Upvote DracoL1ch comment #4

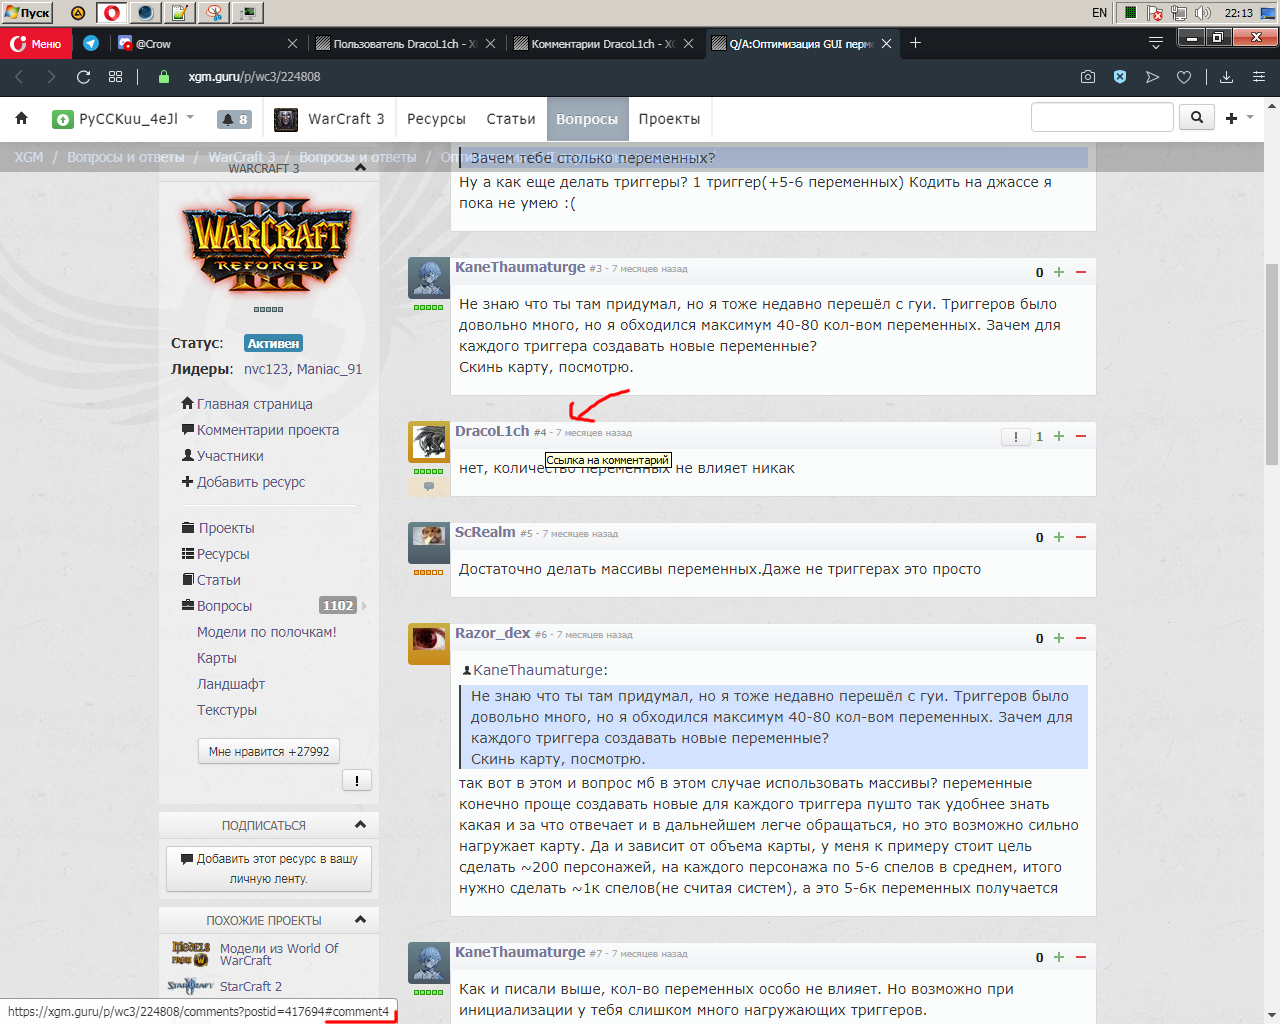[x=1059, y=436]
